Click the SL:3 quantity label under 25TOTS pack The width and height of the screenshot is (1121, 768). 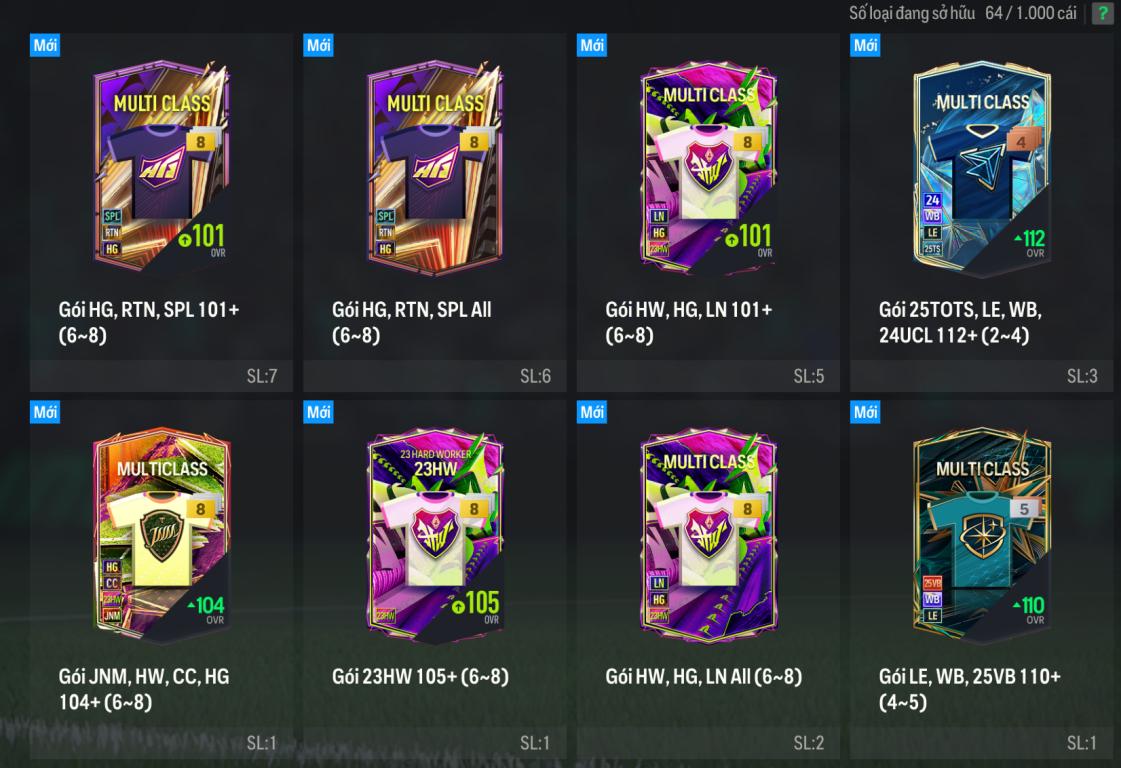(x=1082, y=376)
